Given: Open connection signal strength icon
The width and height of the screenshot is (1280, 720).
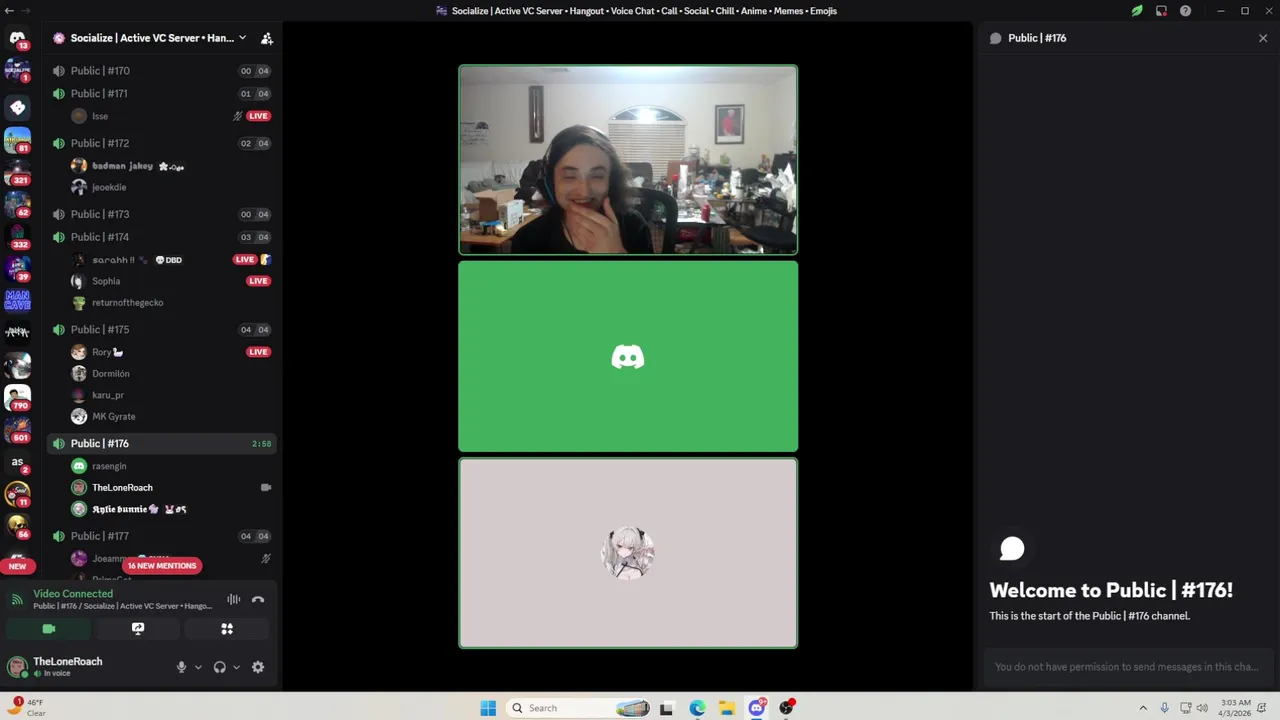Looking at the screenshot, I should pos(17,599).
